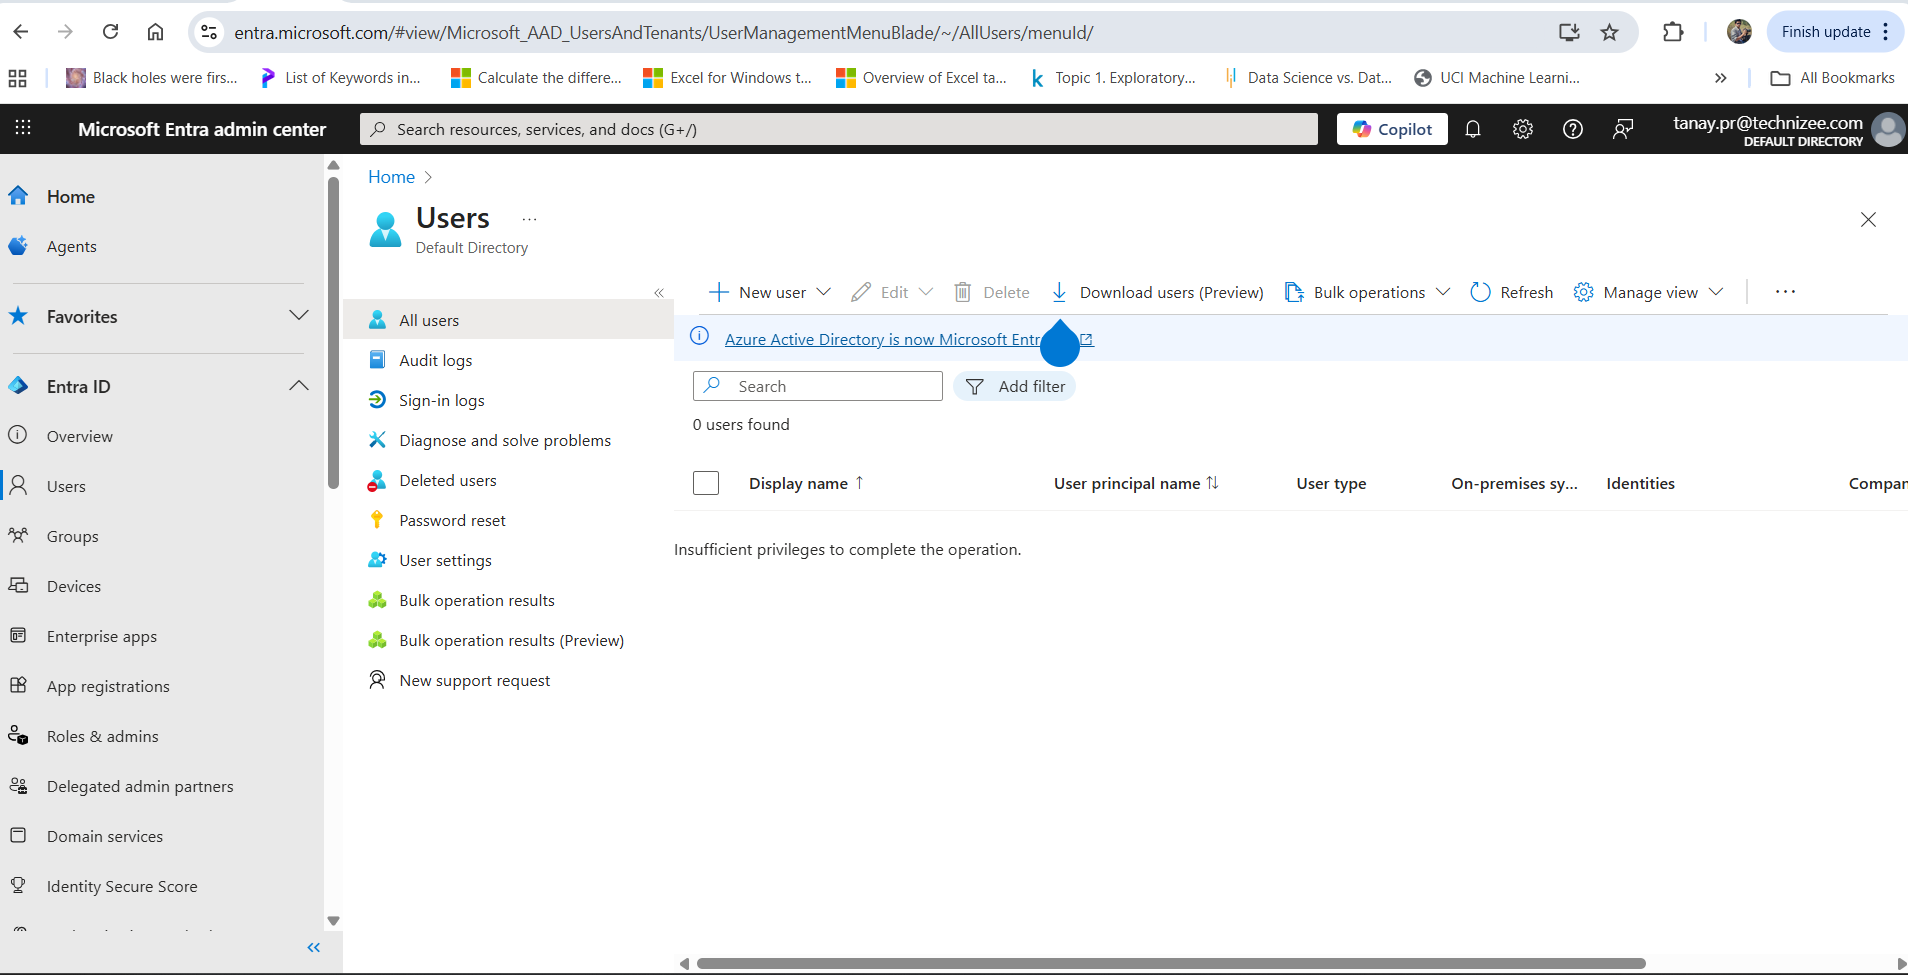
Task: Reload the browser page
Action: (111, 32)
